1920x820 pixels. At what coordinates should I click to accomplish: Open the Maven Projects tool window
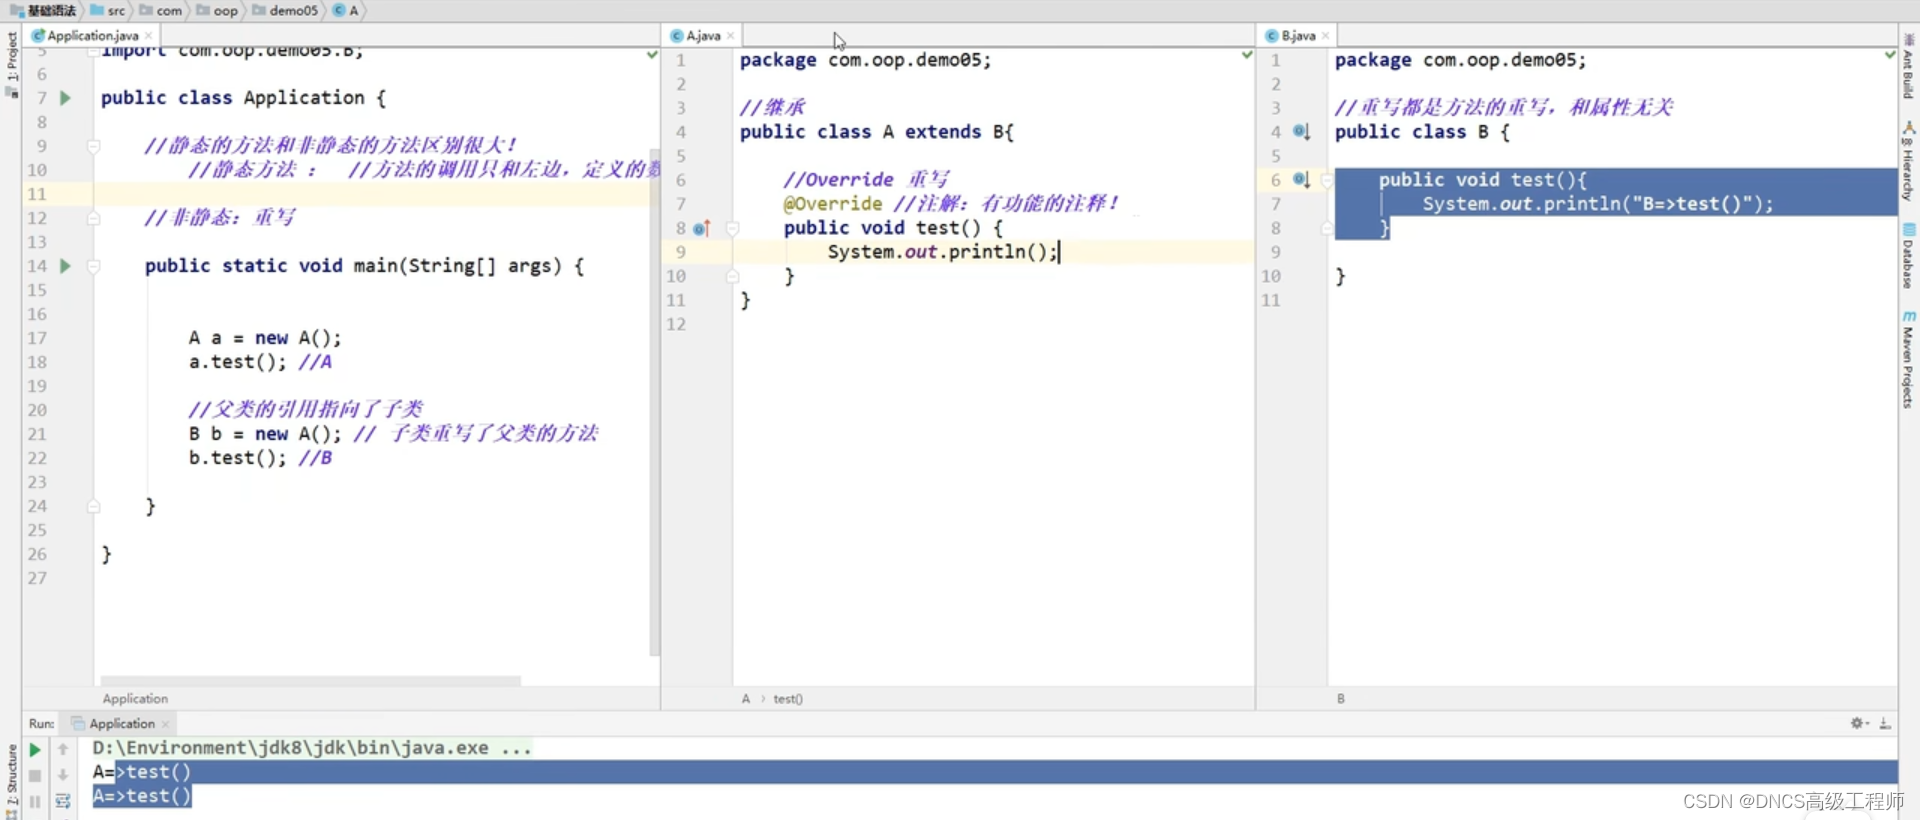1908,359
